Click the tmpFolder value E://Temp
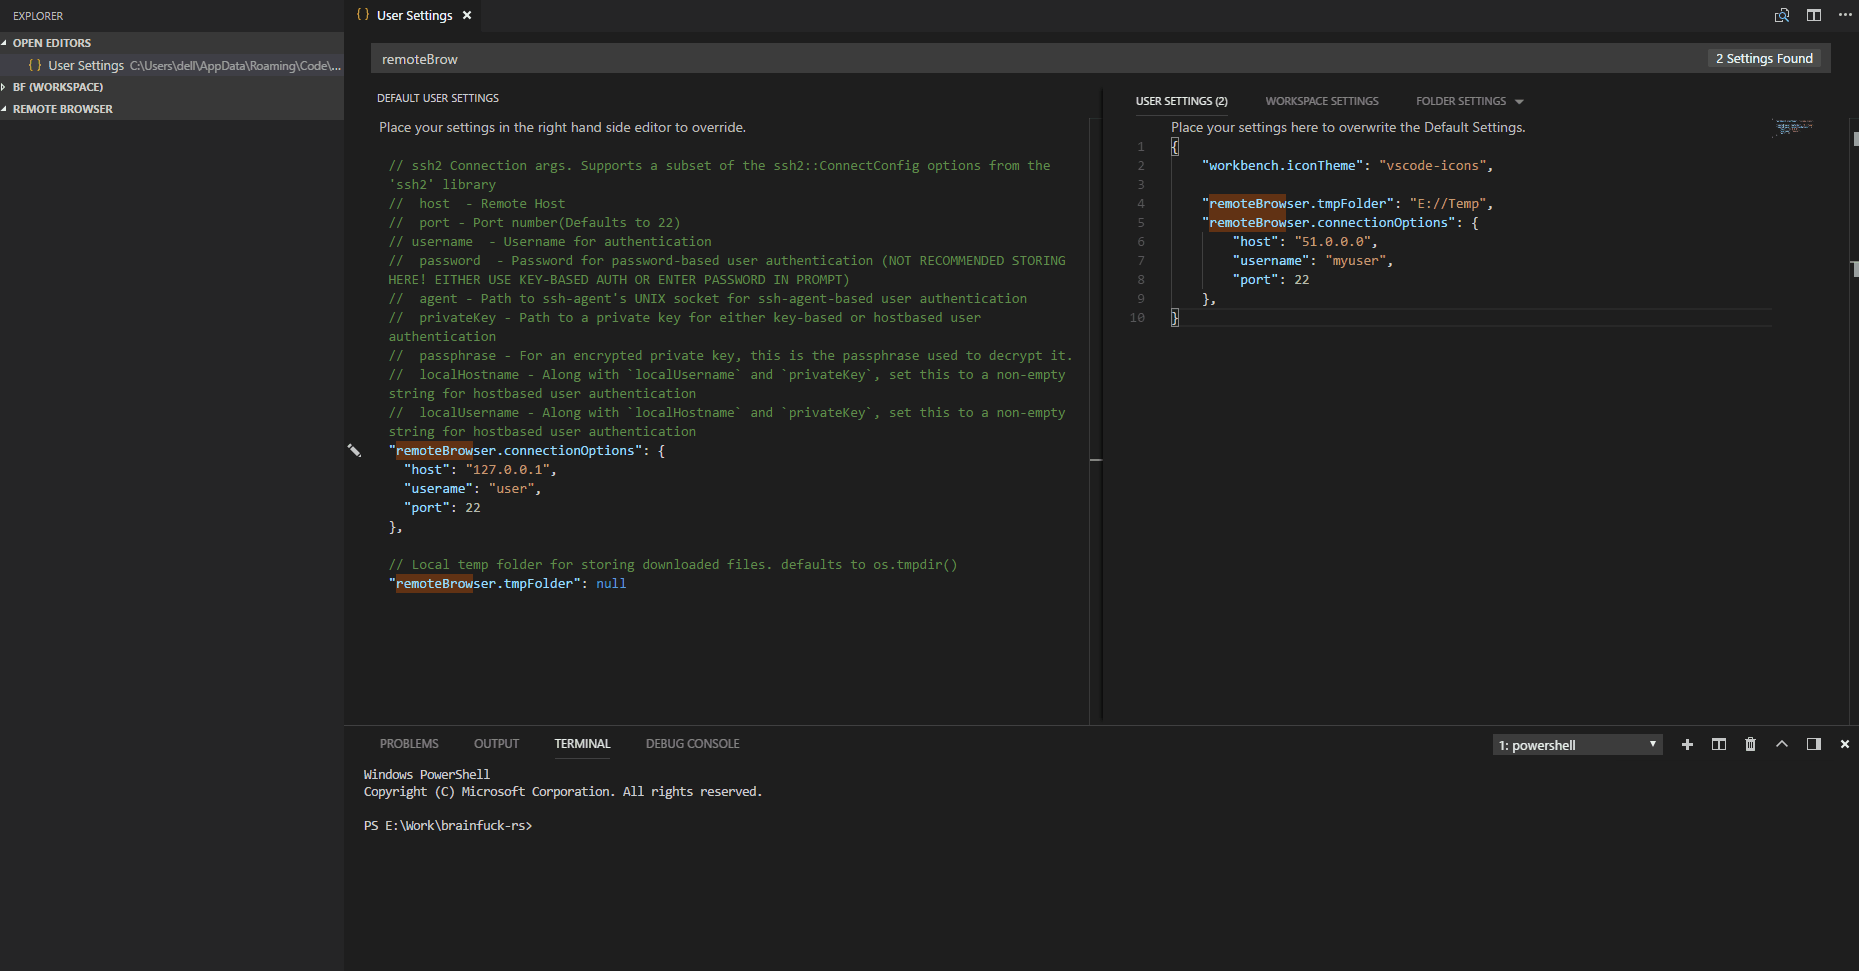1859x971 pixels. (1447, 203)
